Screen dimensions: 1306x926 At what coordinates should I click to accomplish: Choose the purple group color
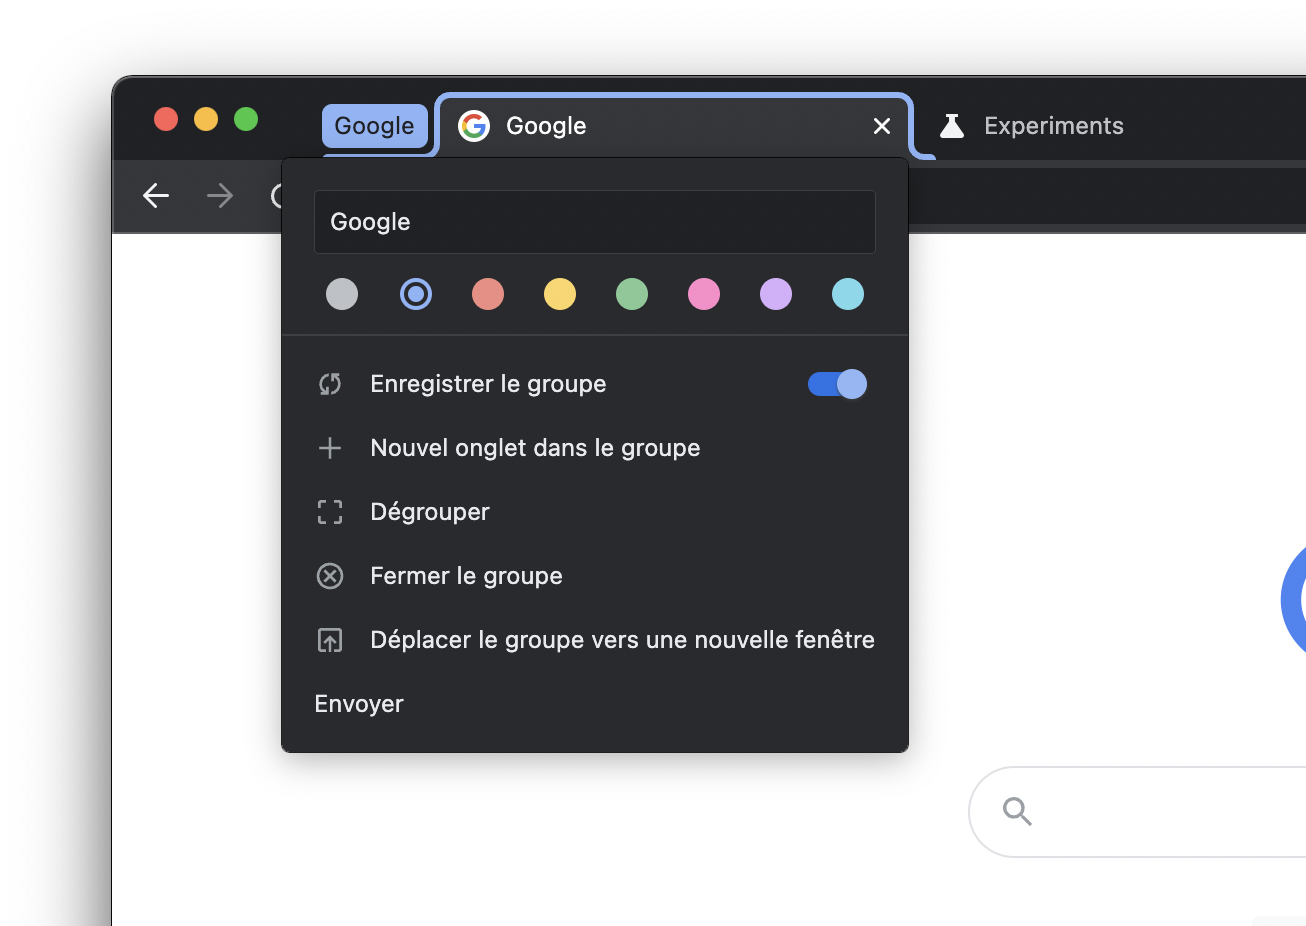776,294
